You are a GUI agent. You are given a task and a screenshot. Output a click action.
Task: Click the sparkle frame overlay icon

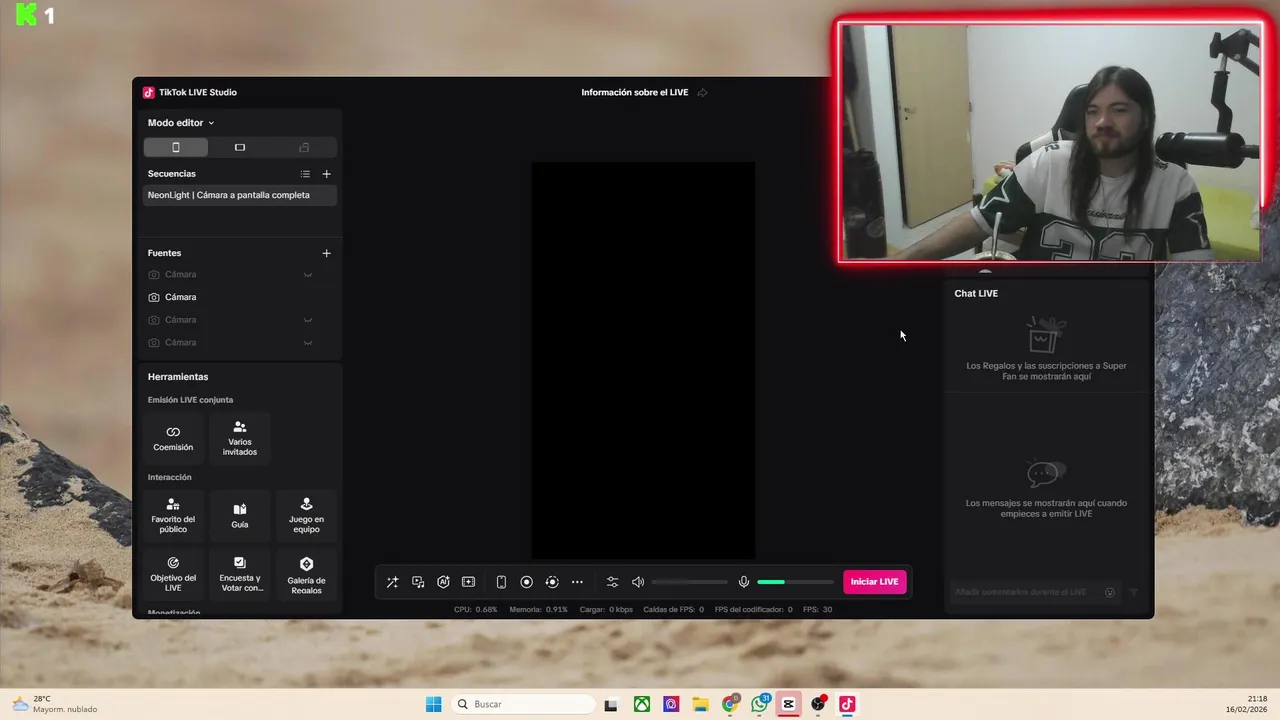(x=468, y=582)
